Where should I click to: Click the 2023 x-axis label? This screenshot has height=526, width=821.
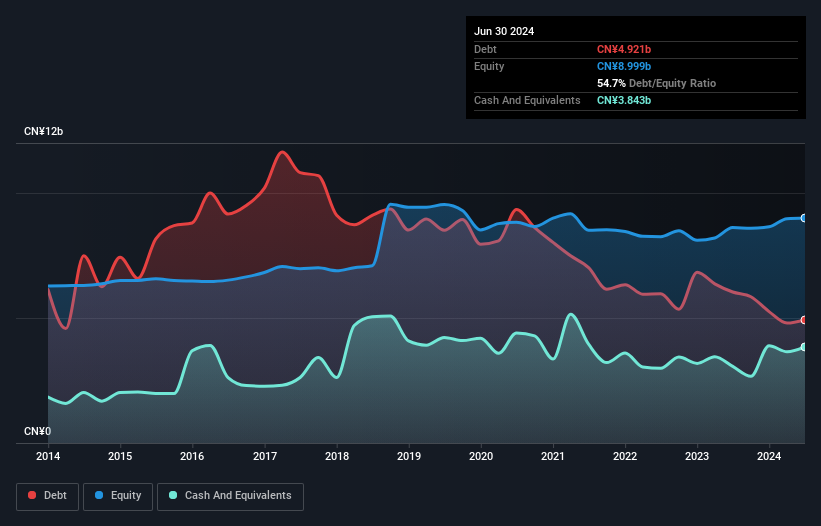tap(697, 456)
